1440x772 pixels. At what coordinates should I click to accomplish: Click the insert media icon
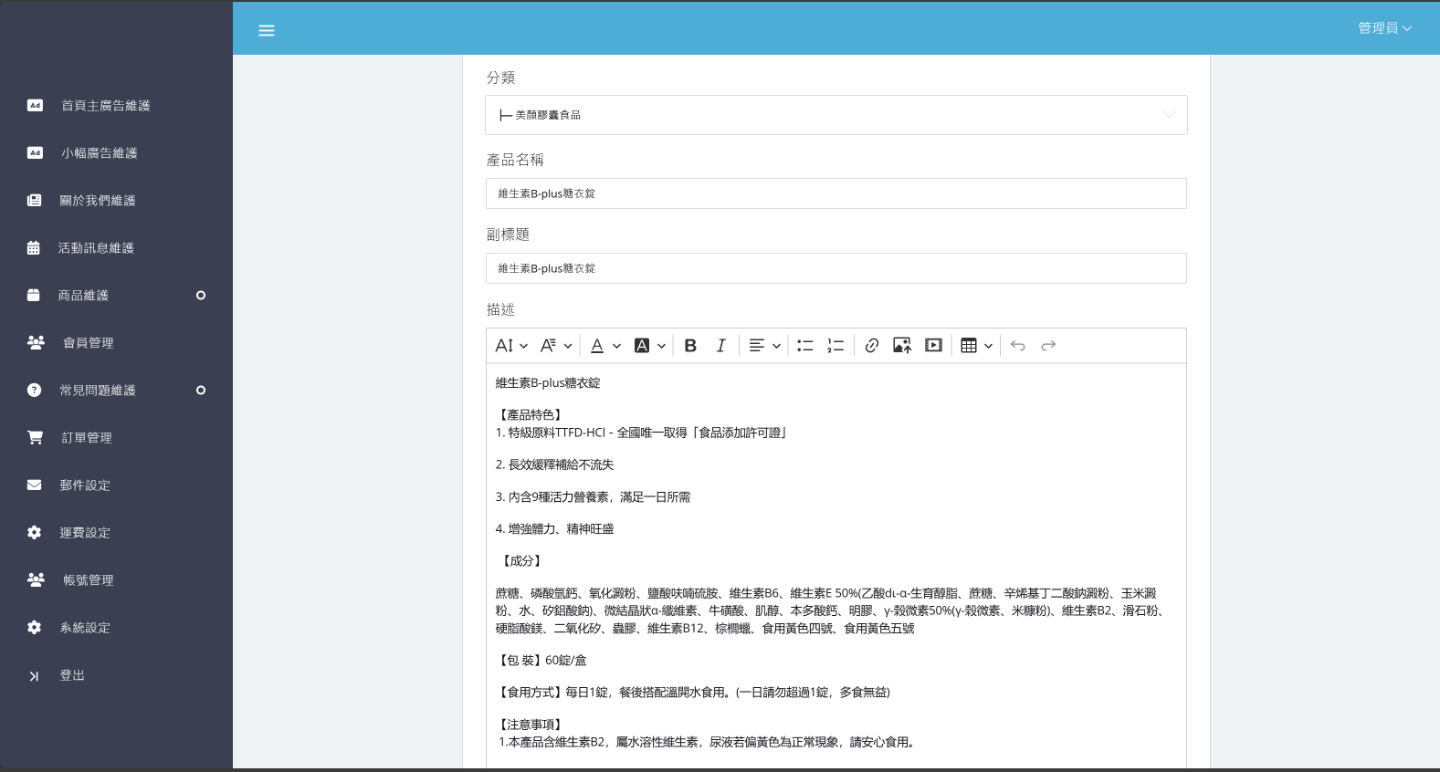tap(933, 346)
